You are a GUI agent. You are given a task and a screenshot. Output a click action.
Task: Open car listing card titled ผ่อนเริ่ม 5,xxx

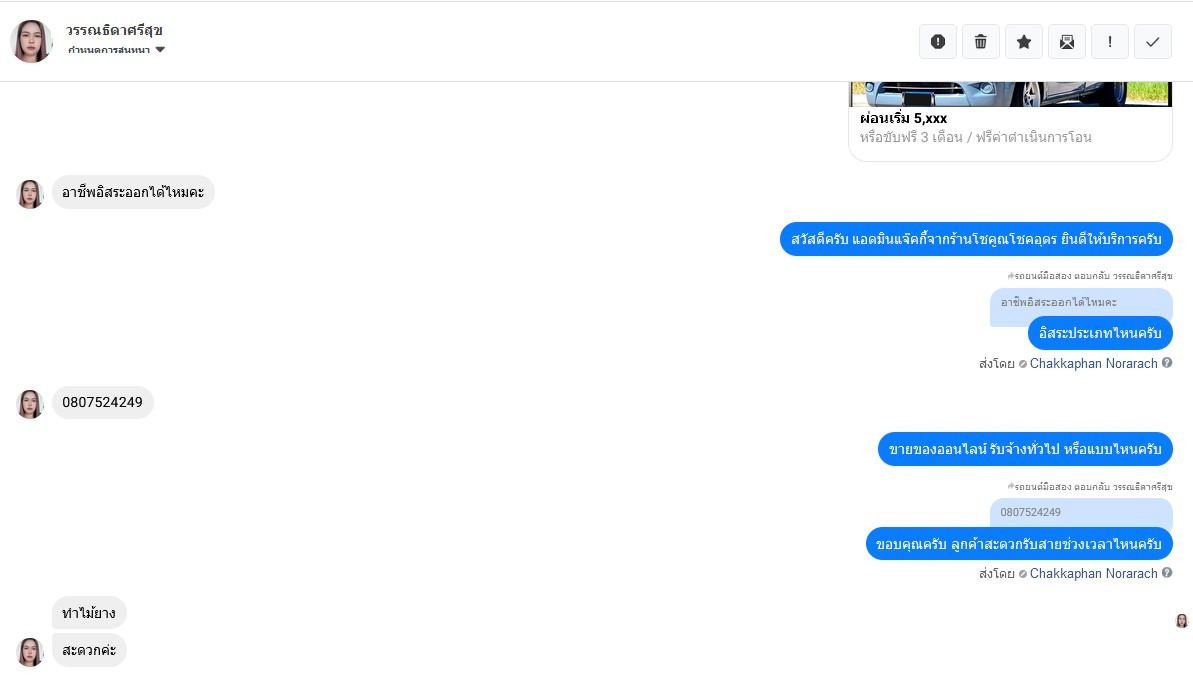(x=1010, y=122)
